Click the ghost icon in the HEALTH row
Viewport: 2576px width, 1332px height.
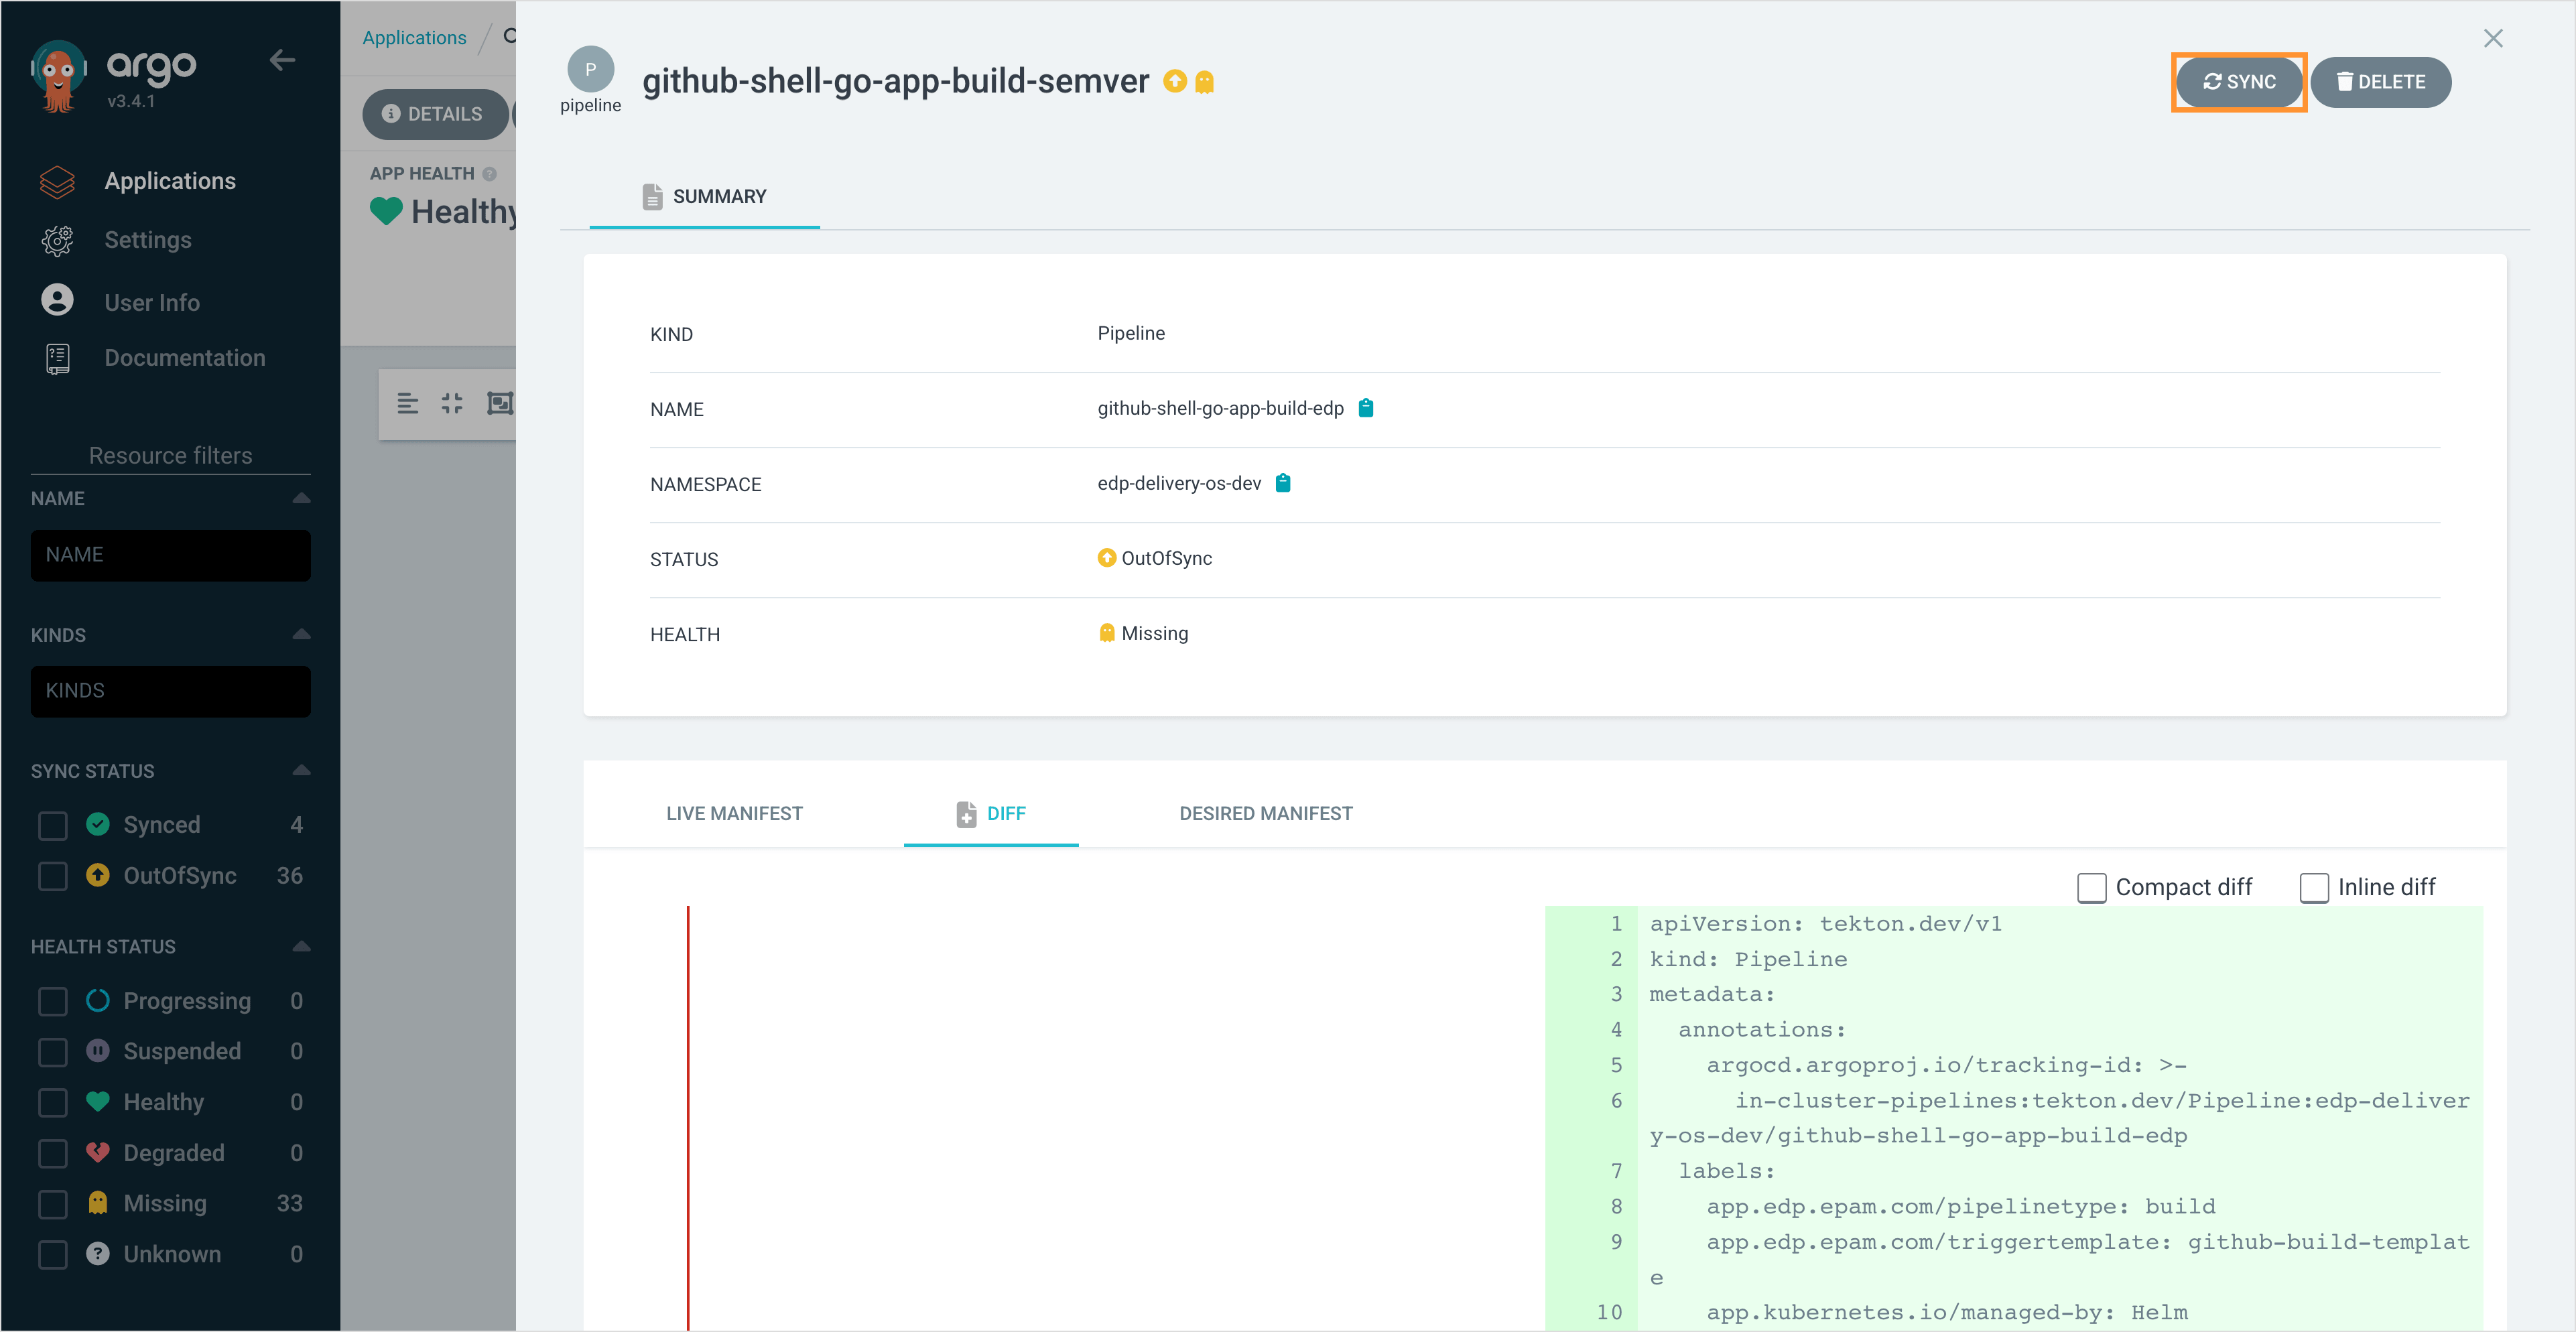point(1106,633)
